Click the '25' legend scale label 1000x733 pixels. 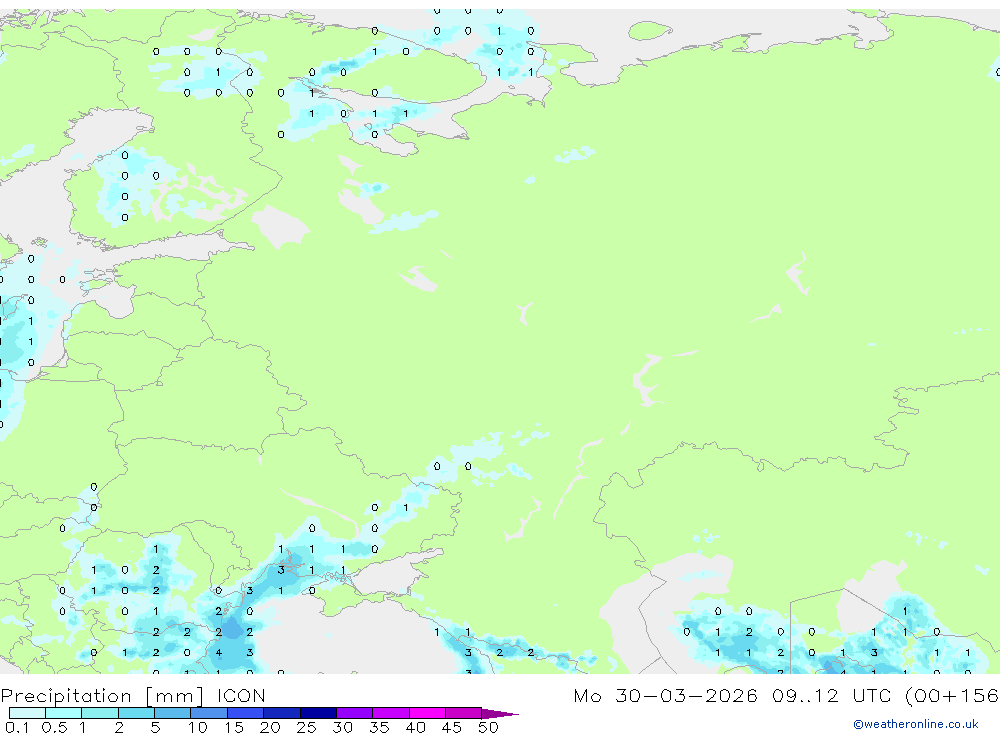(306, 727)
